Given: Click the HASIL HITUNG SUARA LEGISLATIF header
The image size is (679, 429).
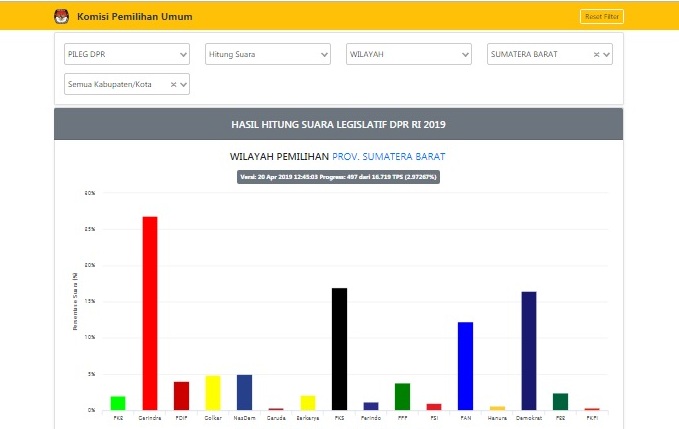Looking at the screenshot, I should tap(338, 124).
